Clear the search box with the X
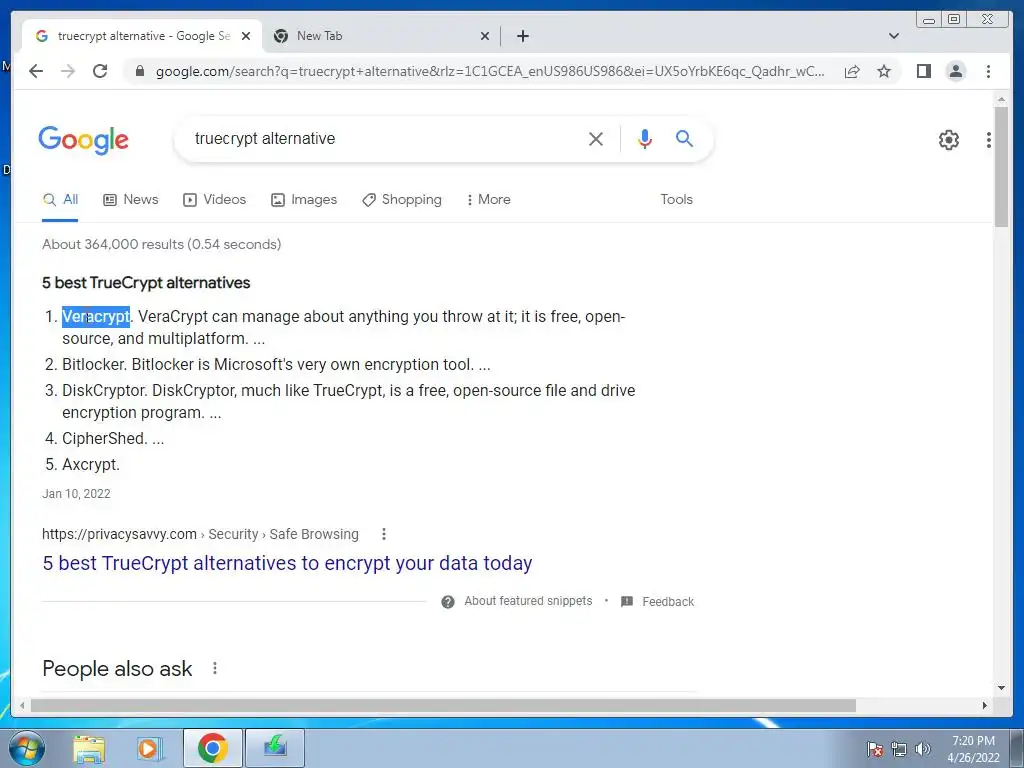Image resolution: width=1024 pixels, height=768 pixels. tap(596, 139)
